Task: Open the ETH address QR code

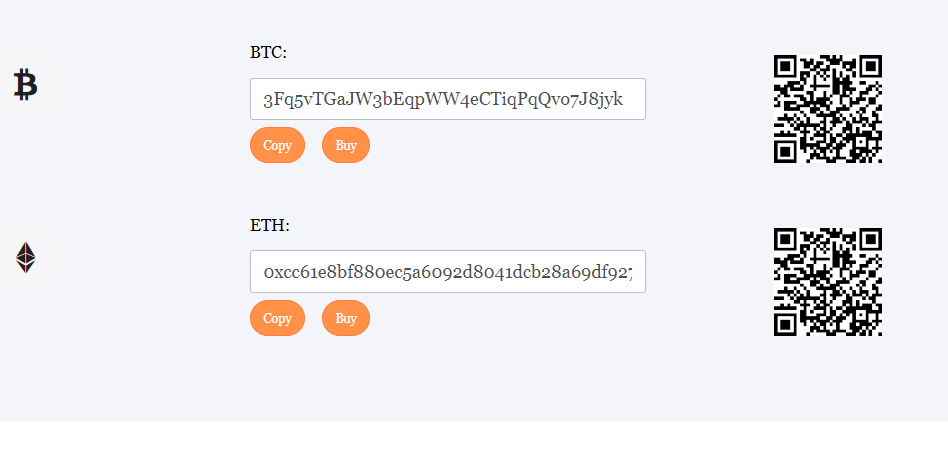Action: click(828, 282)
